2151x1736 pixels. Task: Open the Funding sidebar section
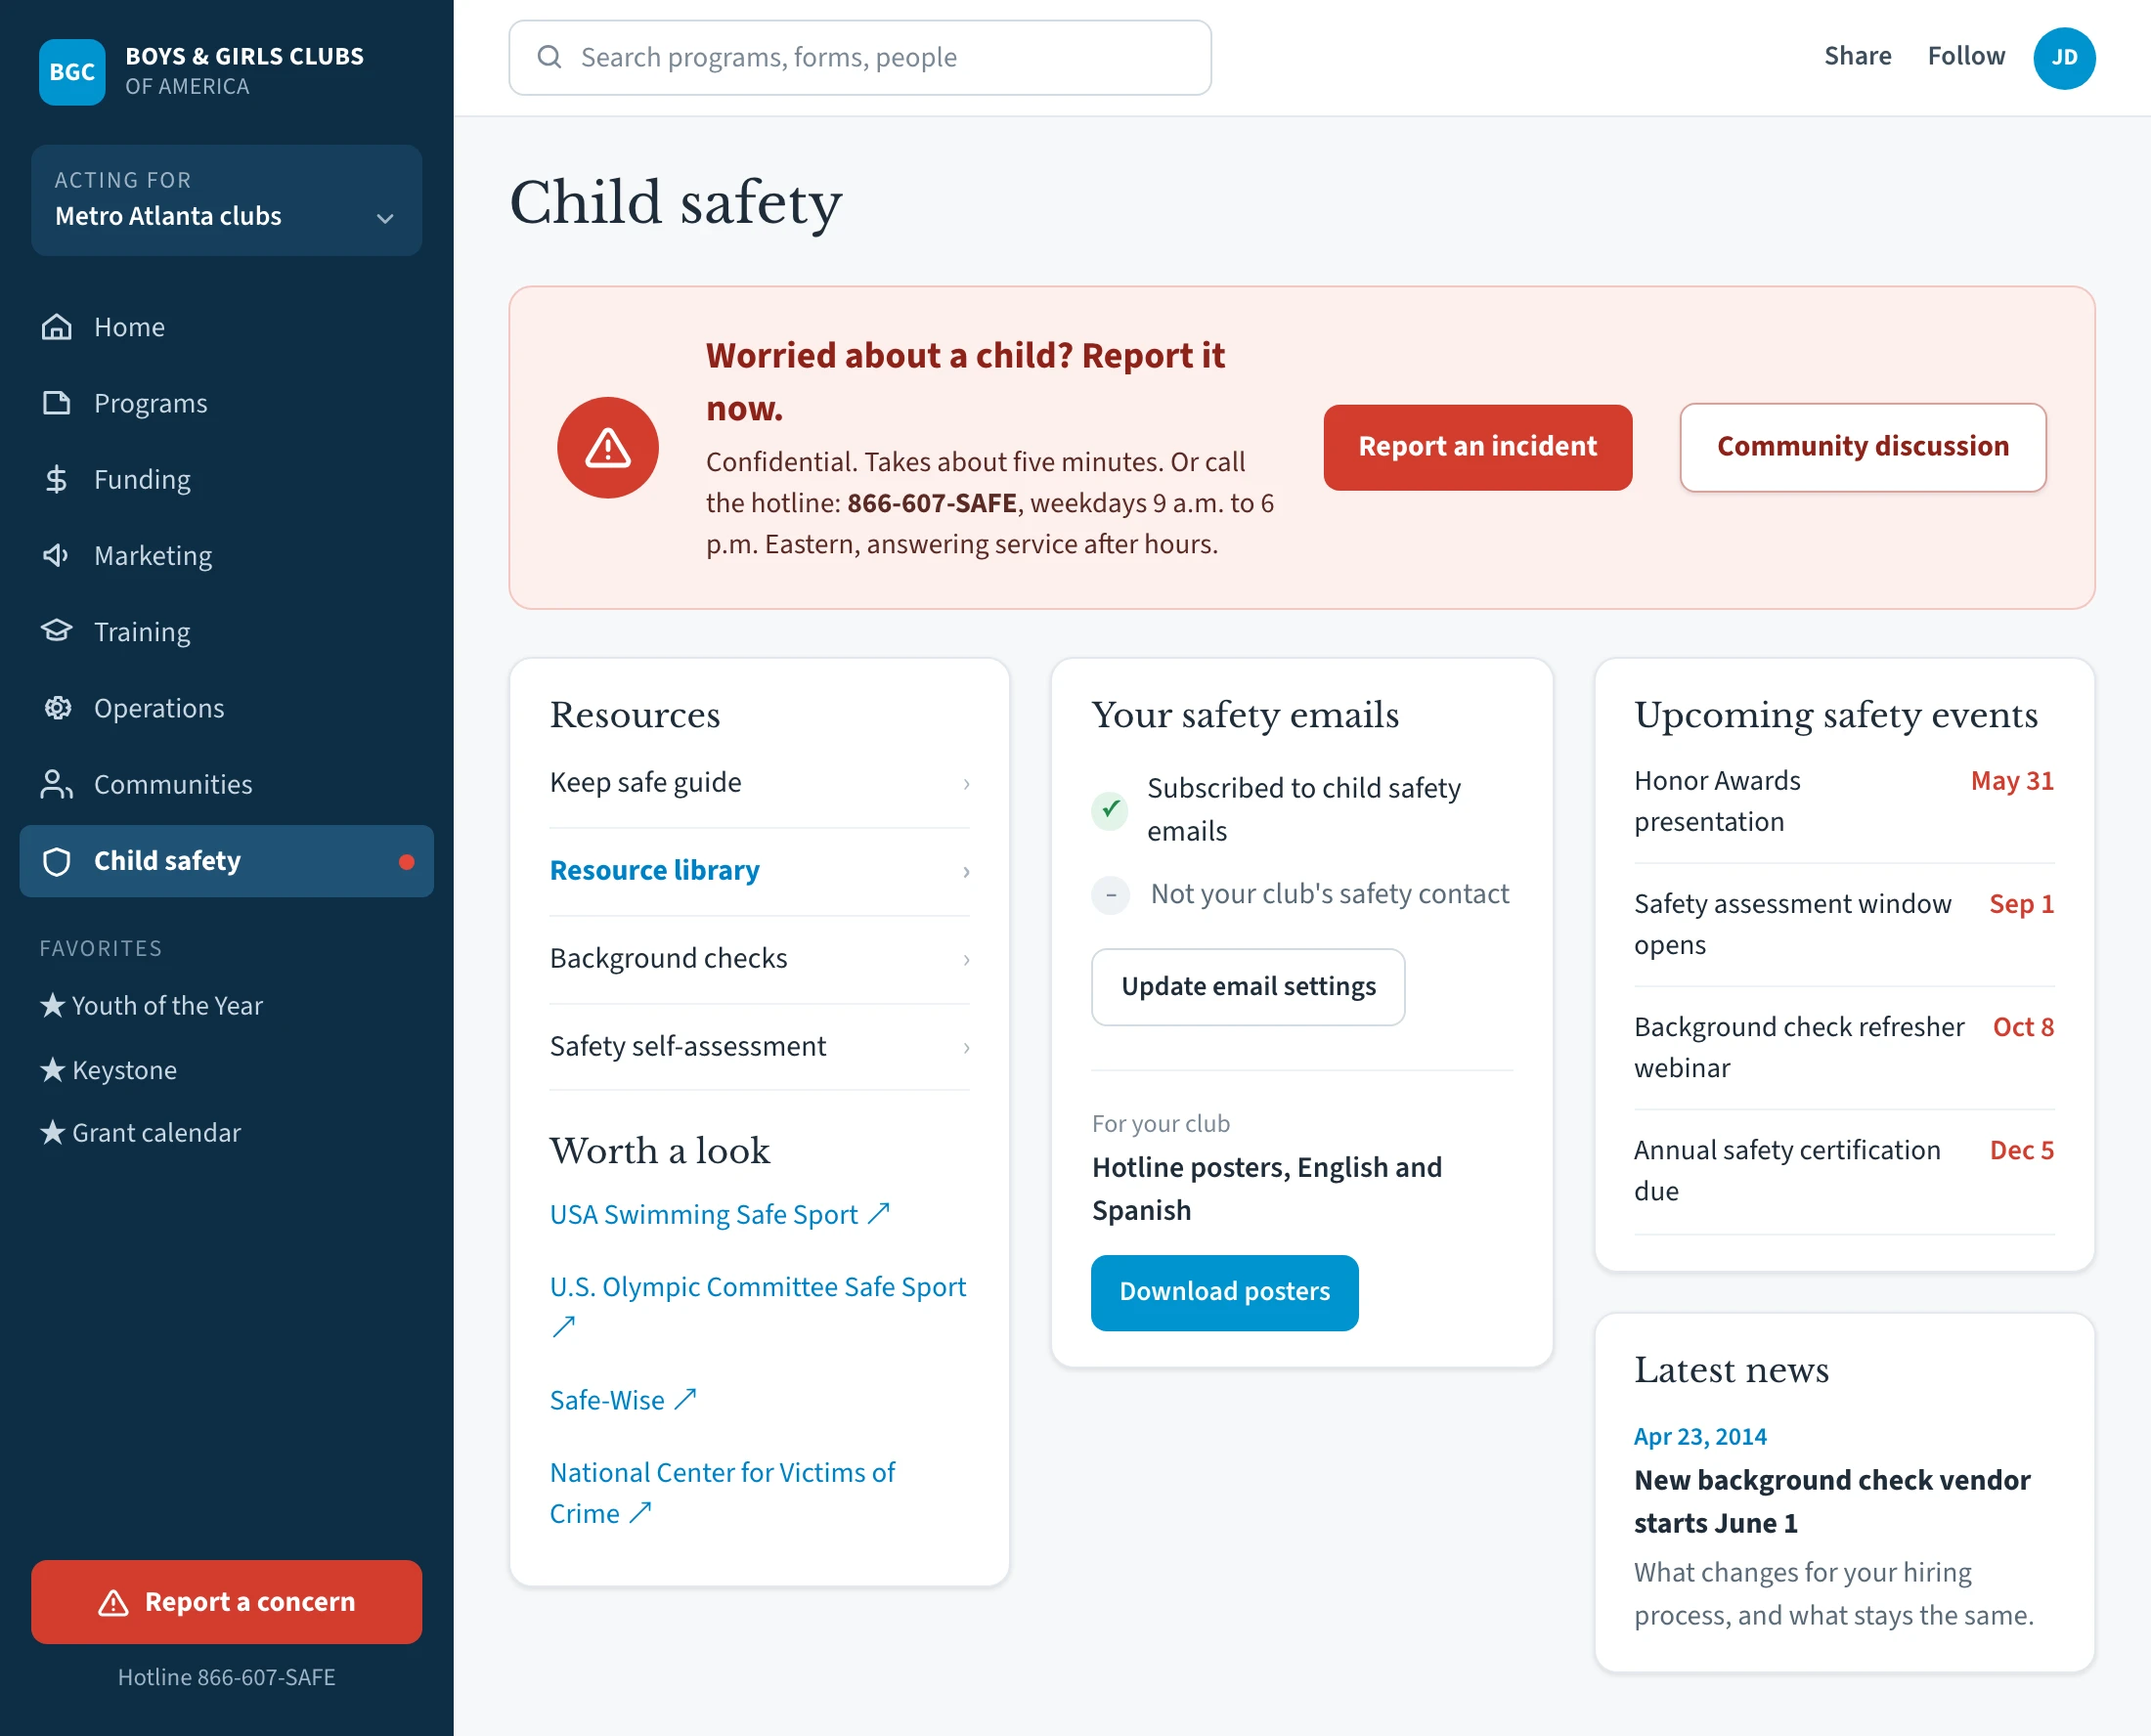pyautogui.click(x=227, y=479)
